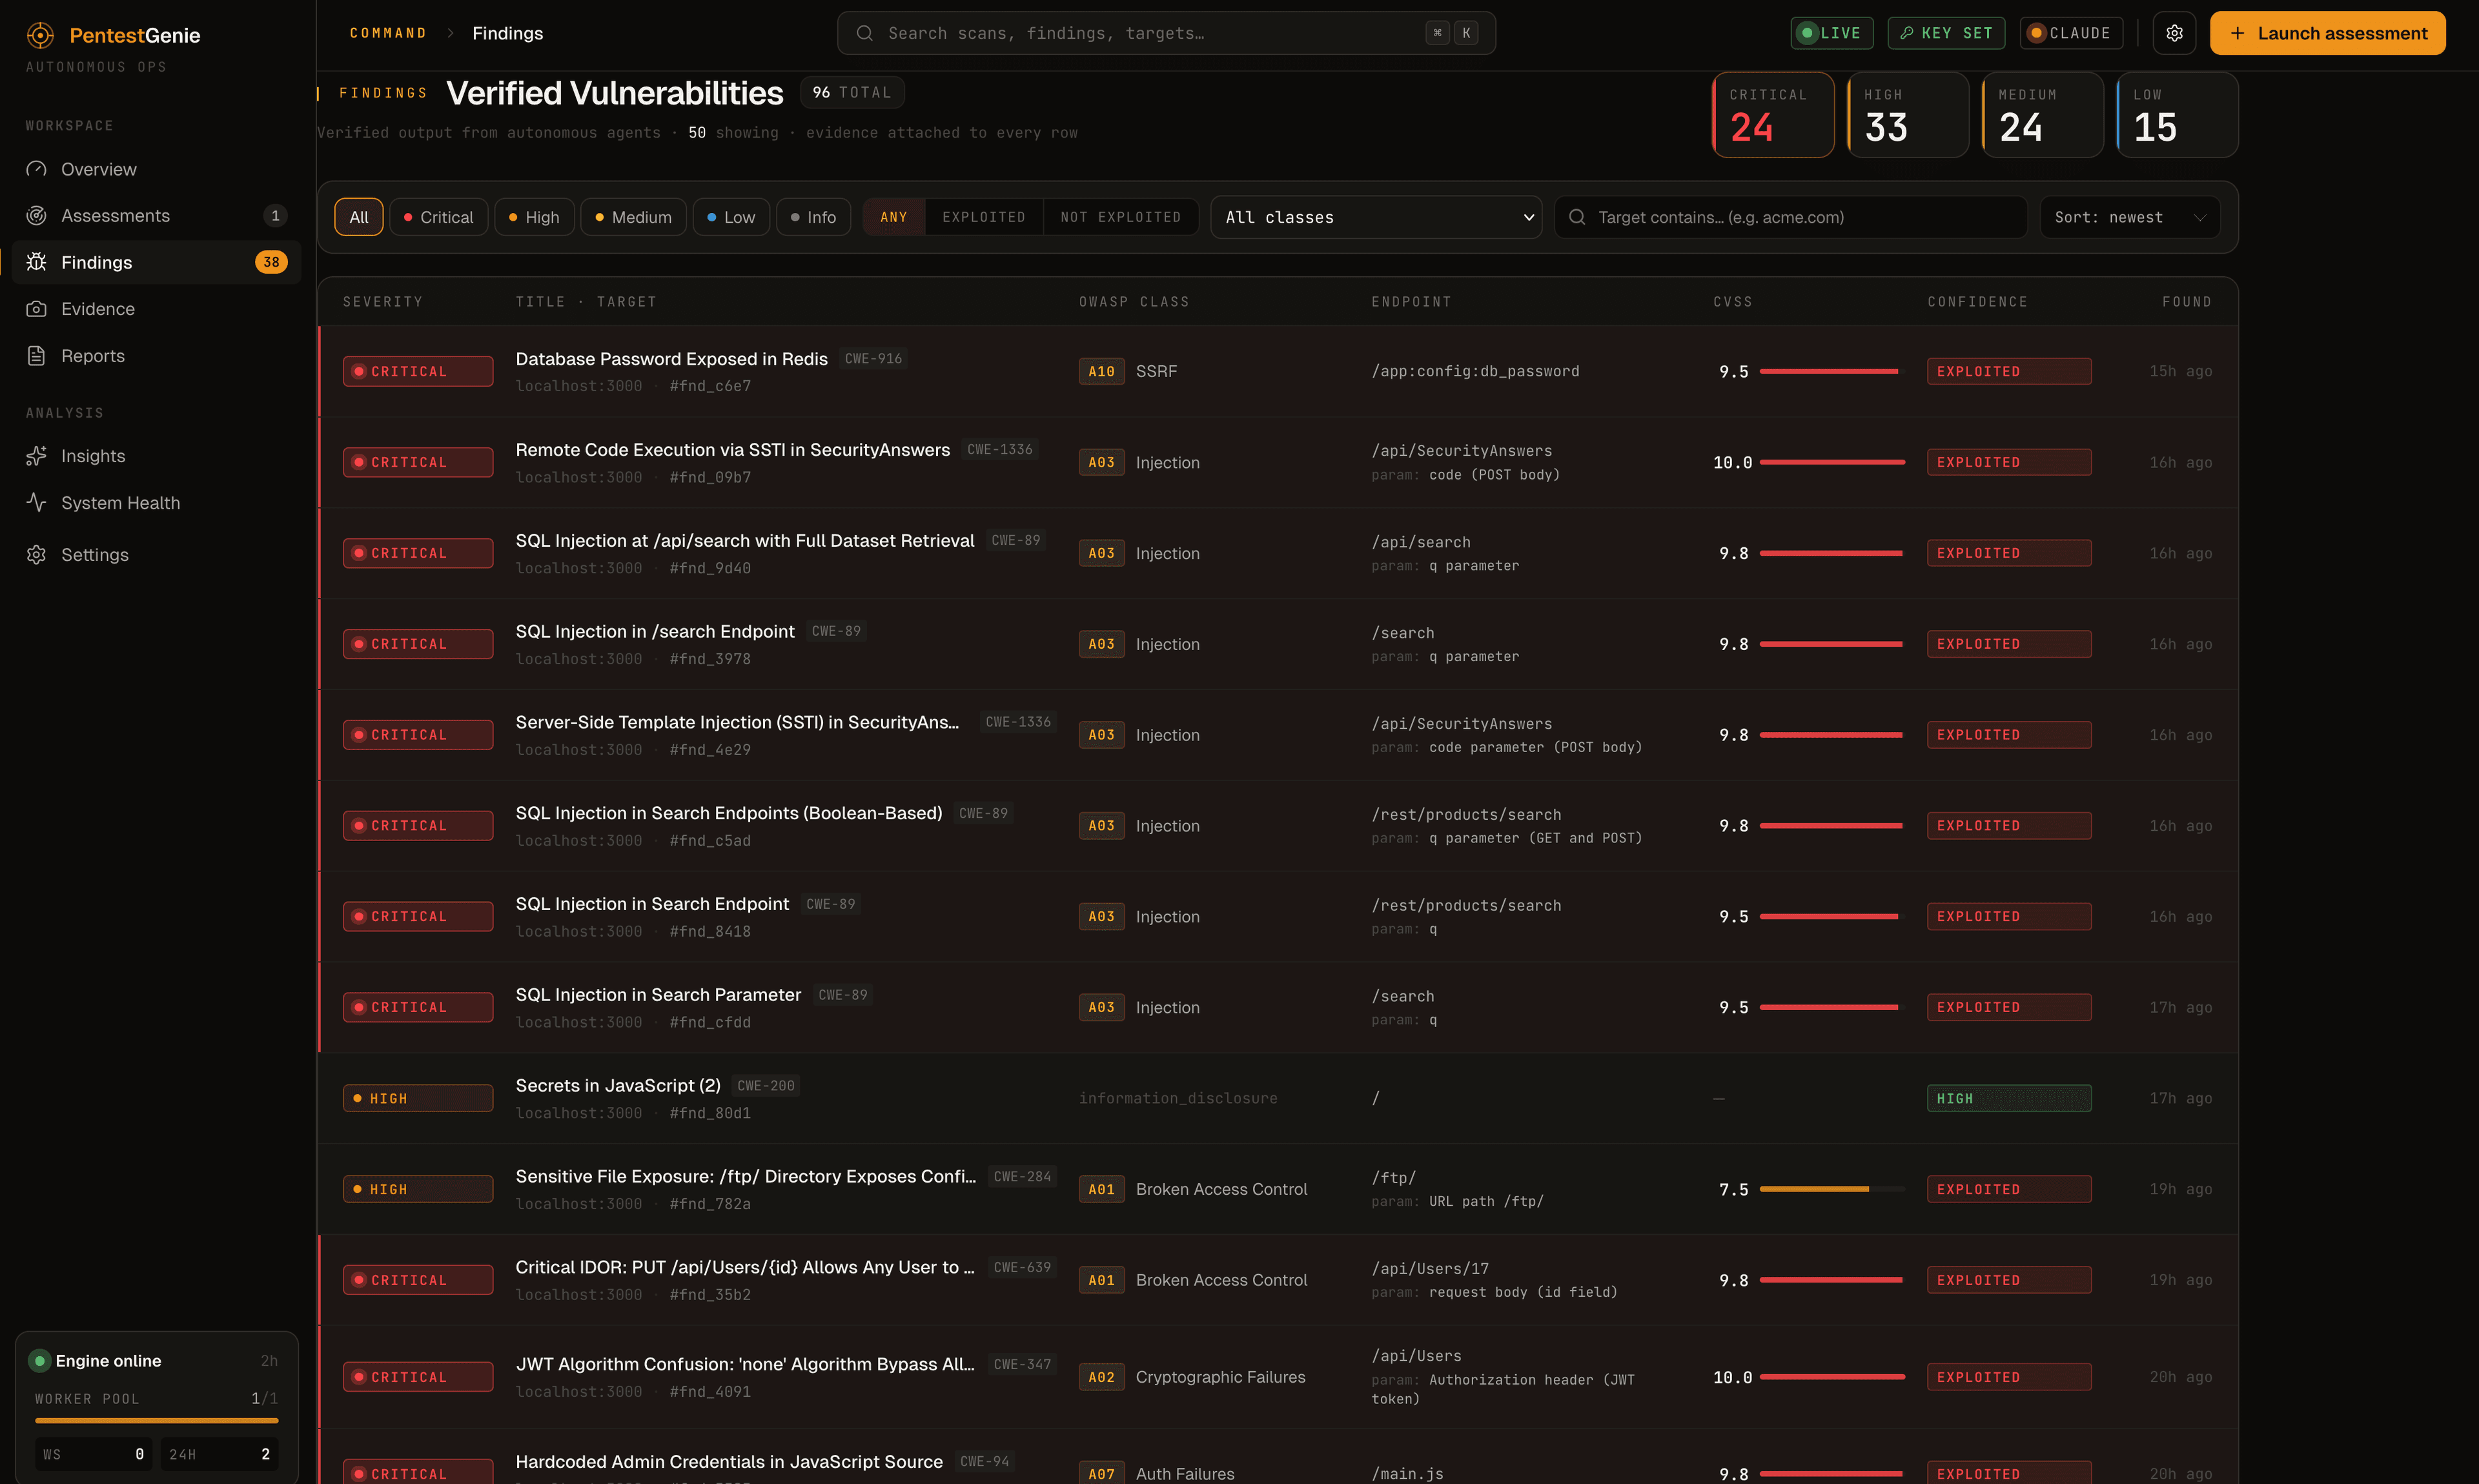Show only NOT EXPLOITED findings
The height and width of the screenshot is (1484, 2479).
coord(1120,217)
